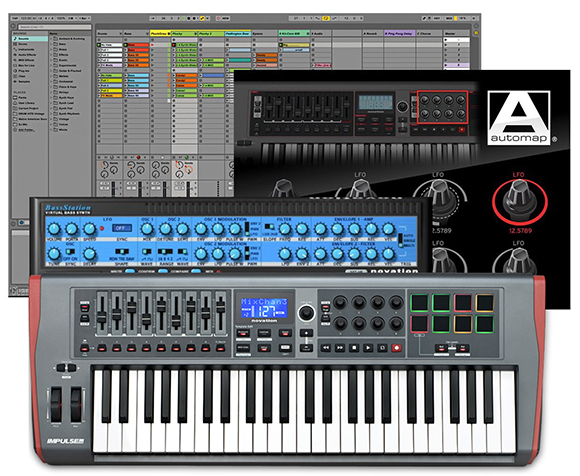The height and width of the screenshot is (476, 580).
Task: Toggle the OSC 1 Wave switch in BassStation
Action: (x=147, y=251)
